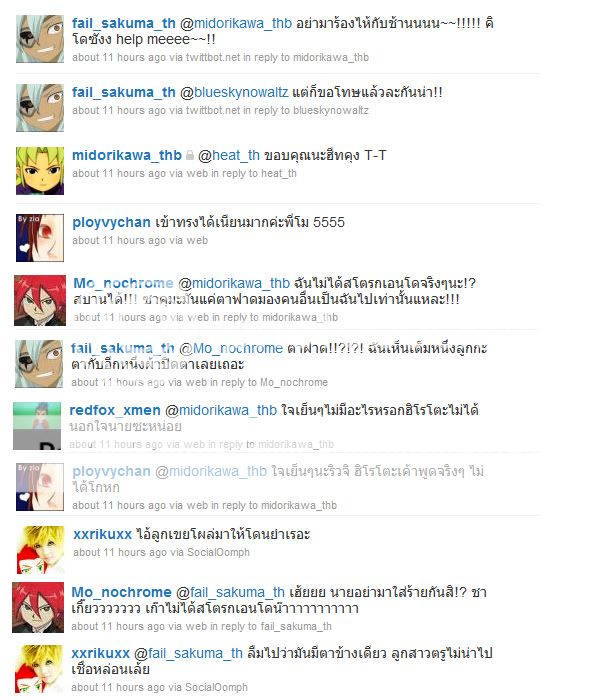Click the @blueskynowaltz mention

[x=234, y=92]
